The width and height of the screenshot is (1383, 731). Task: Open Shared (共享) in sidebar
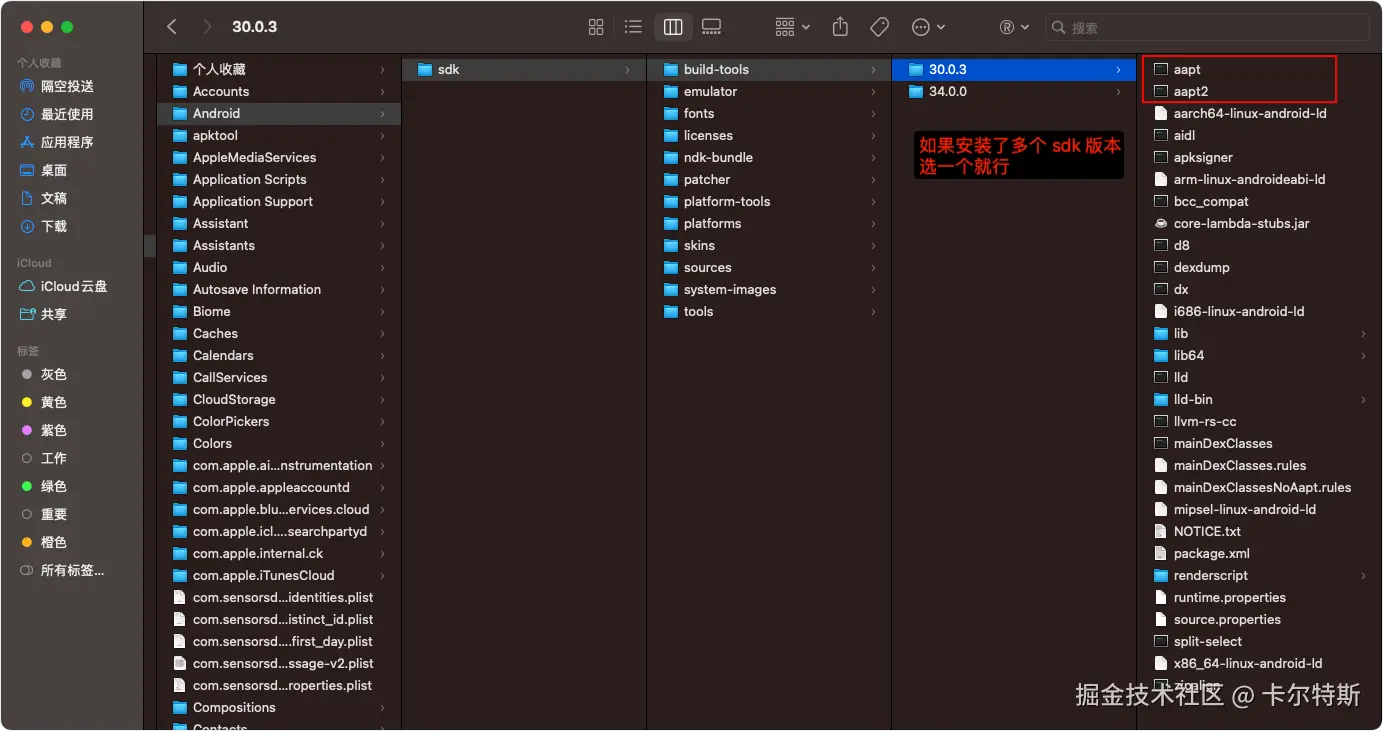(x=54, y=314)
